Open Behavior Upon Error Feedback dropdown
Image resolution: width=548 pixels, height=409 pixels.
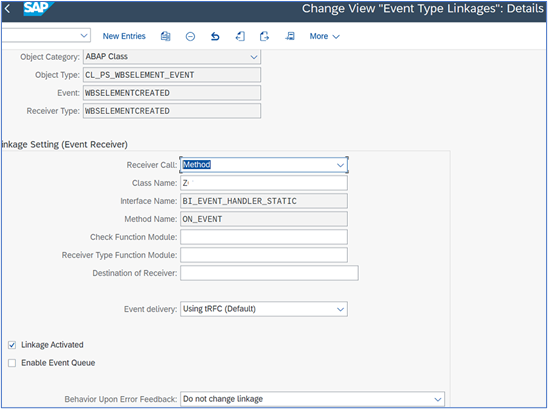(x=437, y=399)
